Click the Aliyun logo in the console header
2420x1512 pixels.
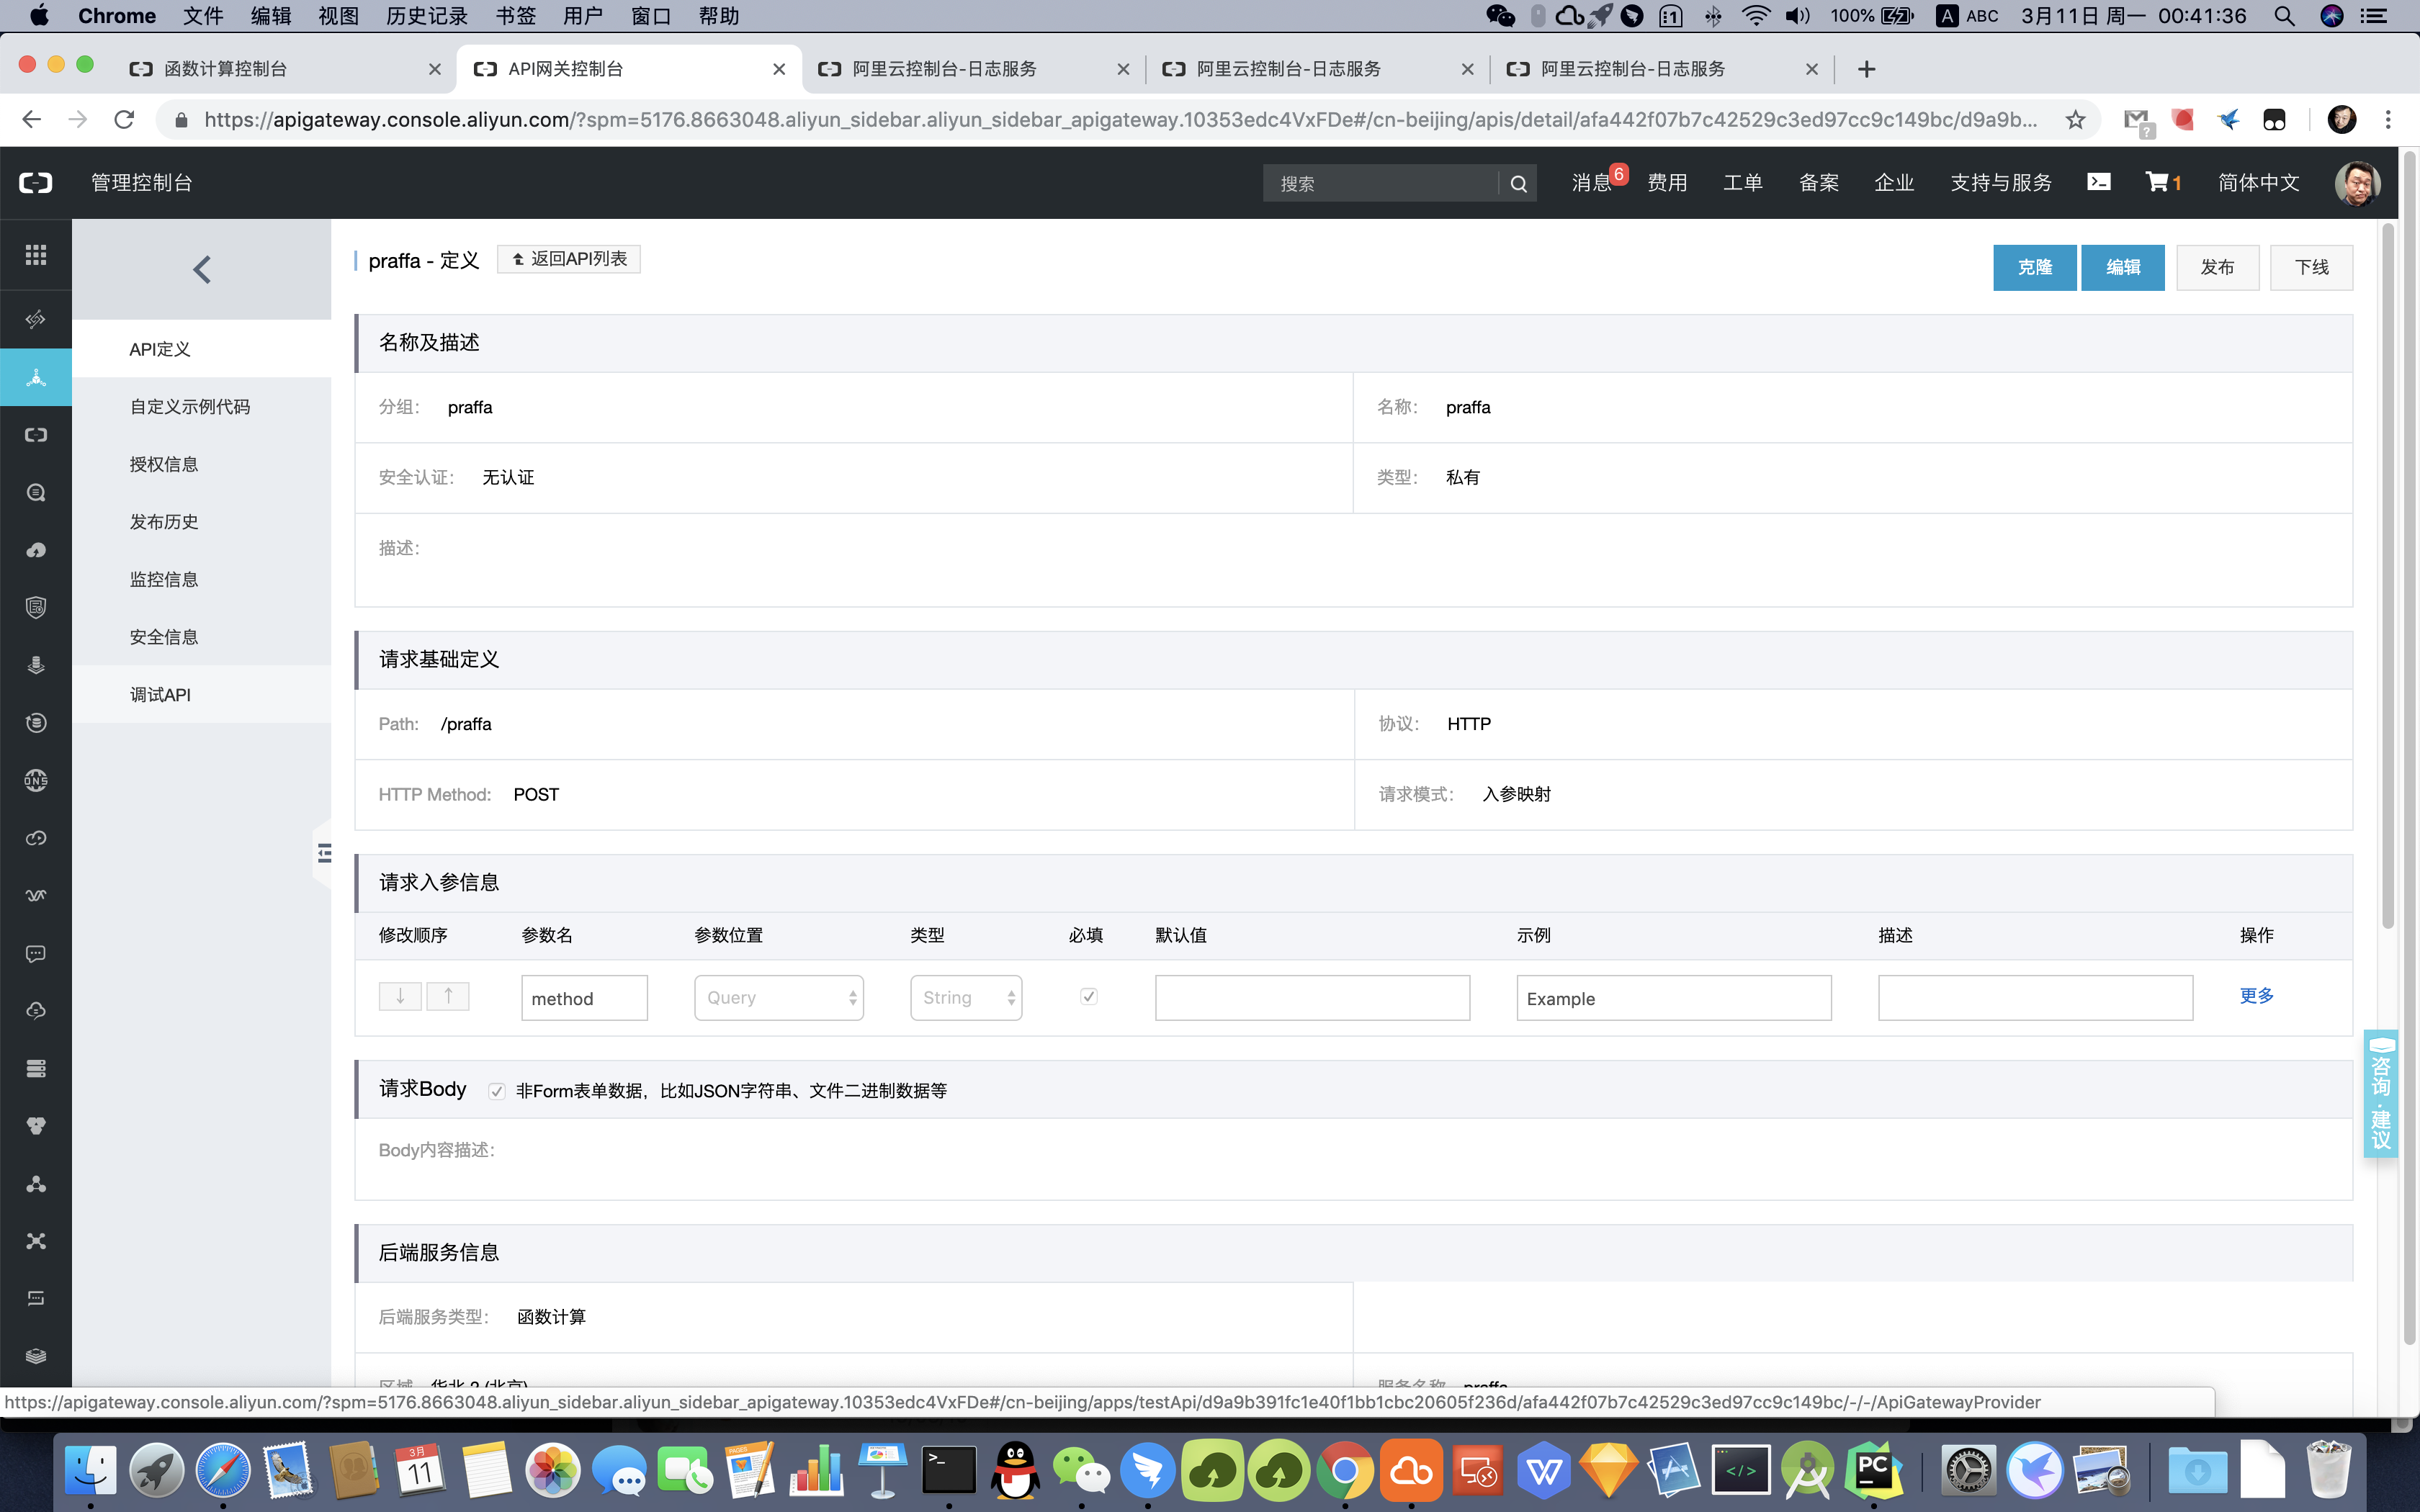pyautogui.click(x=36, y=183)
